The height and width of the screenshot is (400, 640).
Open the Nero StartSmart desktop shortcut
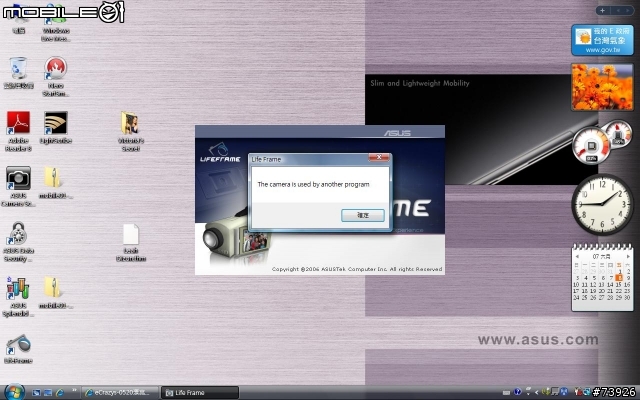[x=56, y=77]
